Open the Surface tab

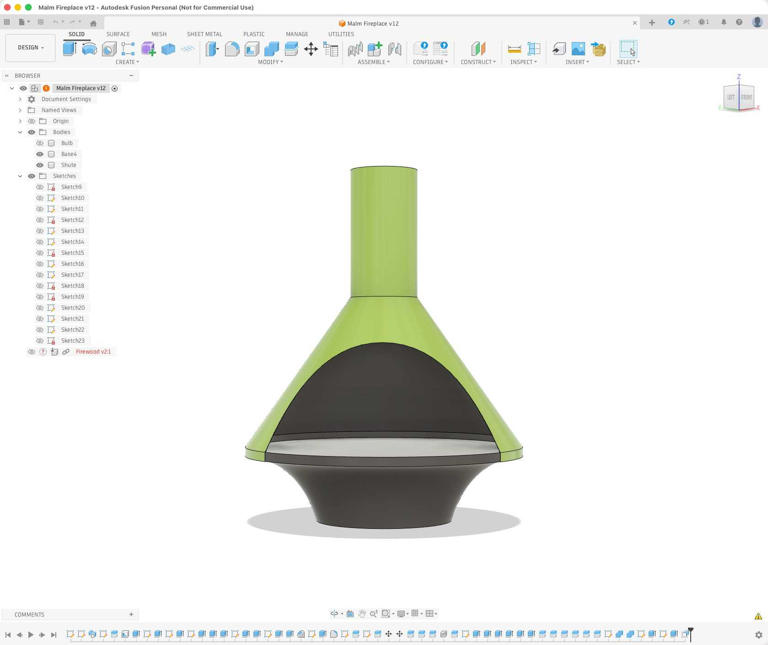click(x=118, y=34)
